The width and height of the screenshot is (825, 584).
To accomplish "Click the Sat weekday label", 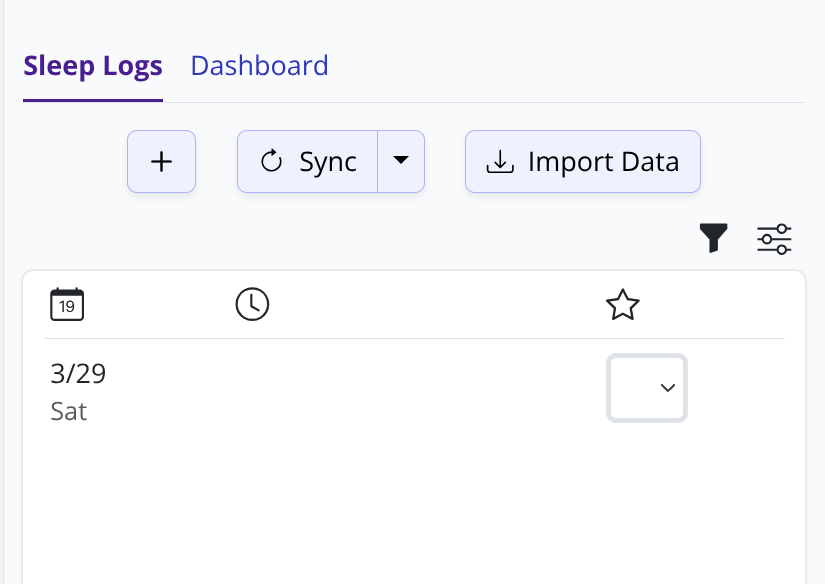I will [68, 411].
